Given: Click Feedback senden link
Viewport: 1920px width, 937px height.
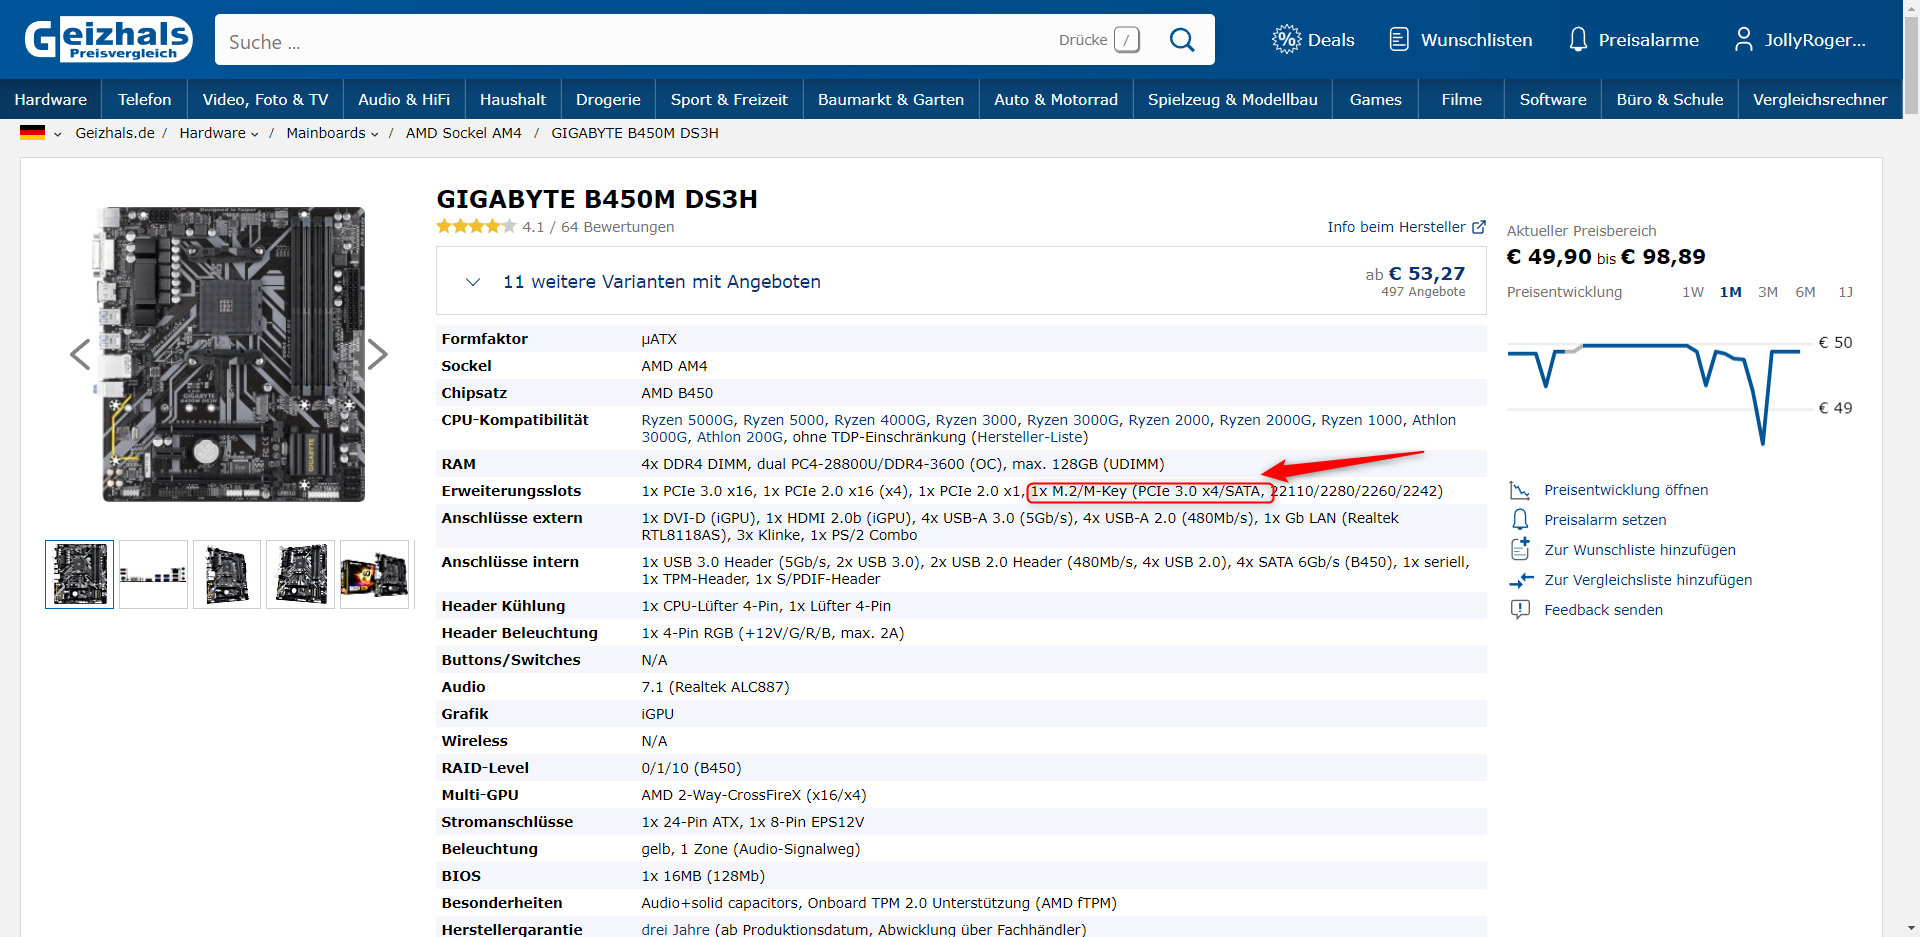Looking at the screenshot, I should (1603, 610).
